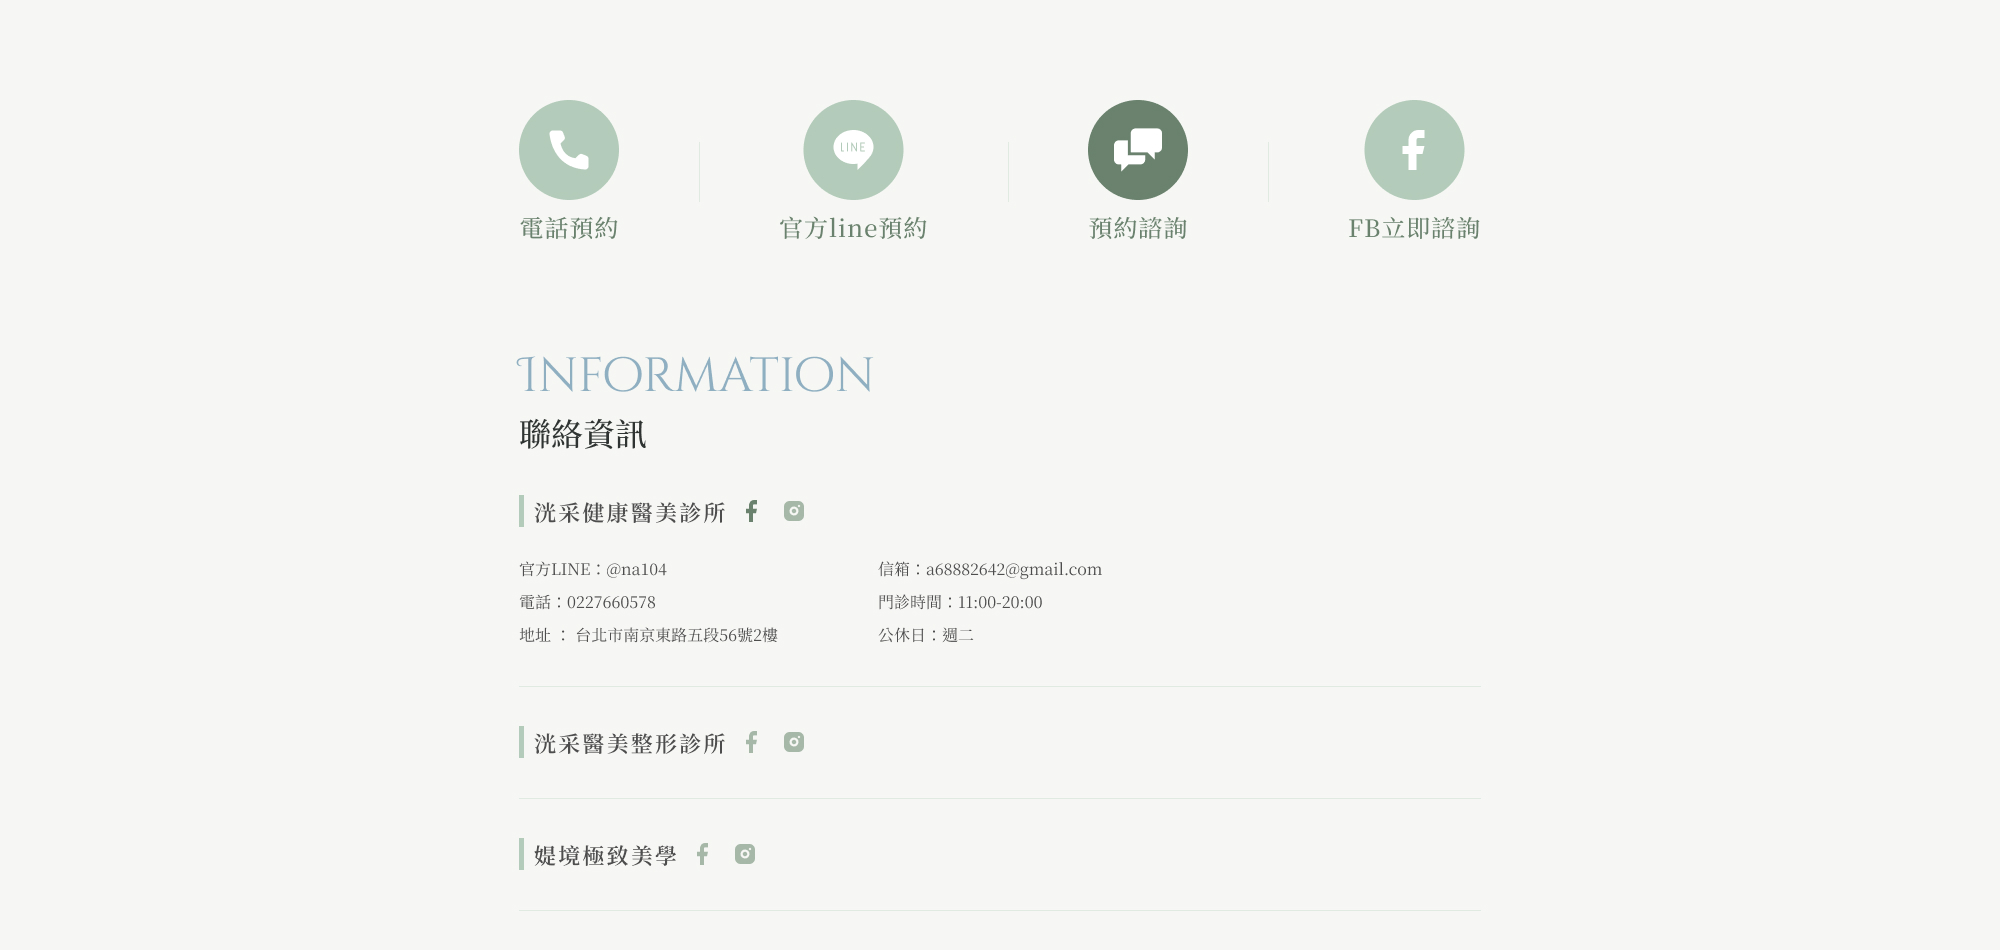
Task: Open Facebook page for 洸采健康醫美診所
Action: (x=751, y=511)
